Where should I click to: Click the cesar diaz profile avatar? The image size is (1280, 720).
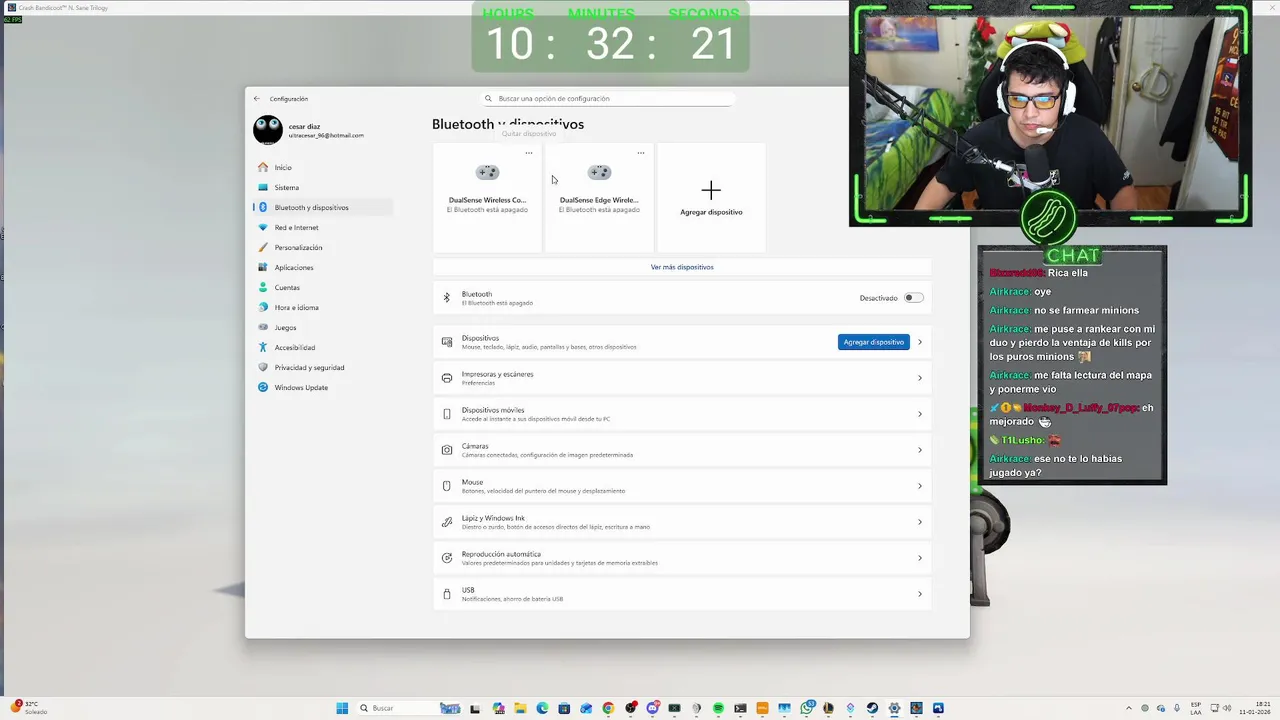[x=268, y=130]
